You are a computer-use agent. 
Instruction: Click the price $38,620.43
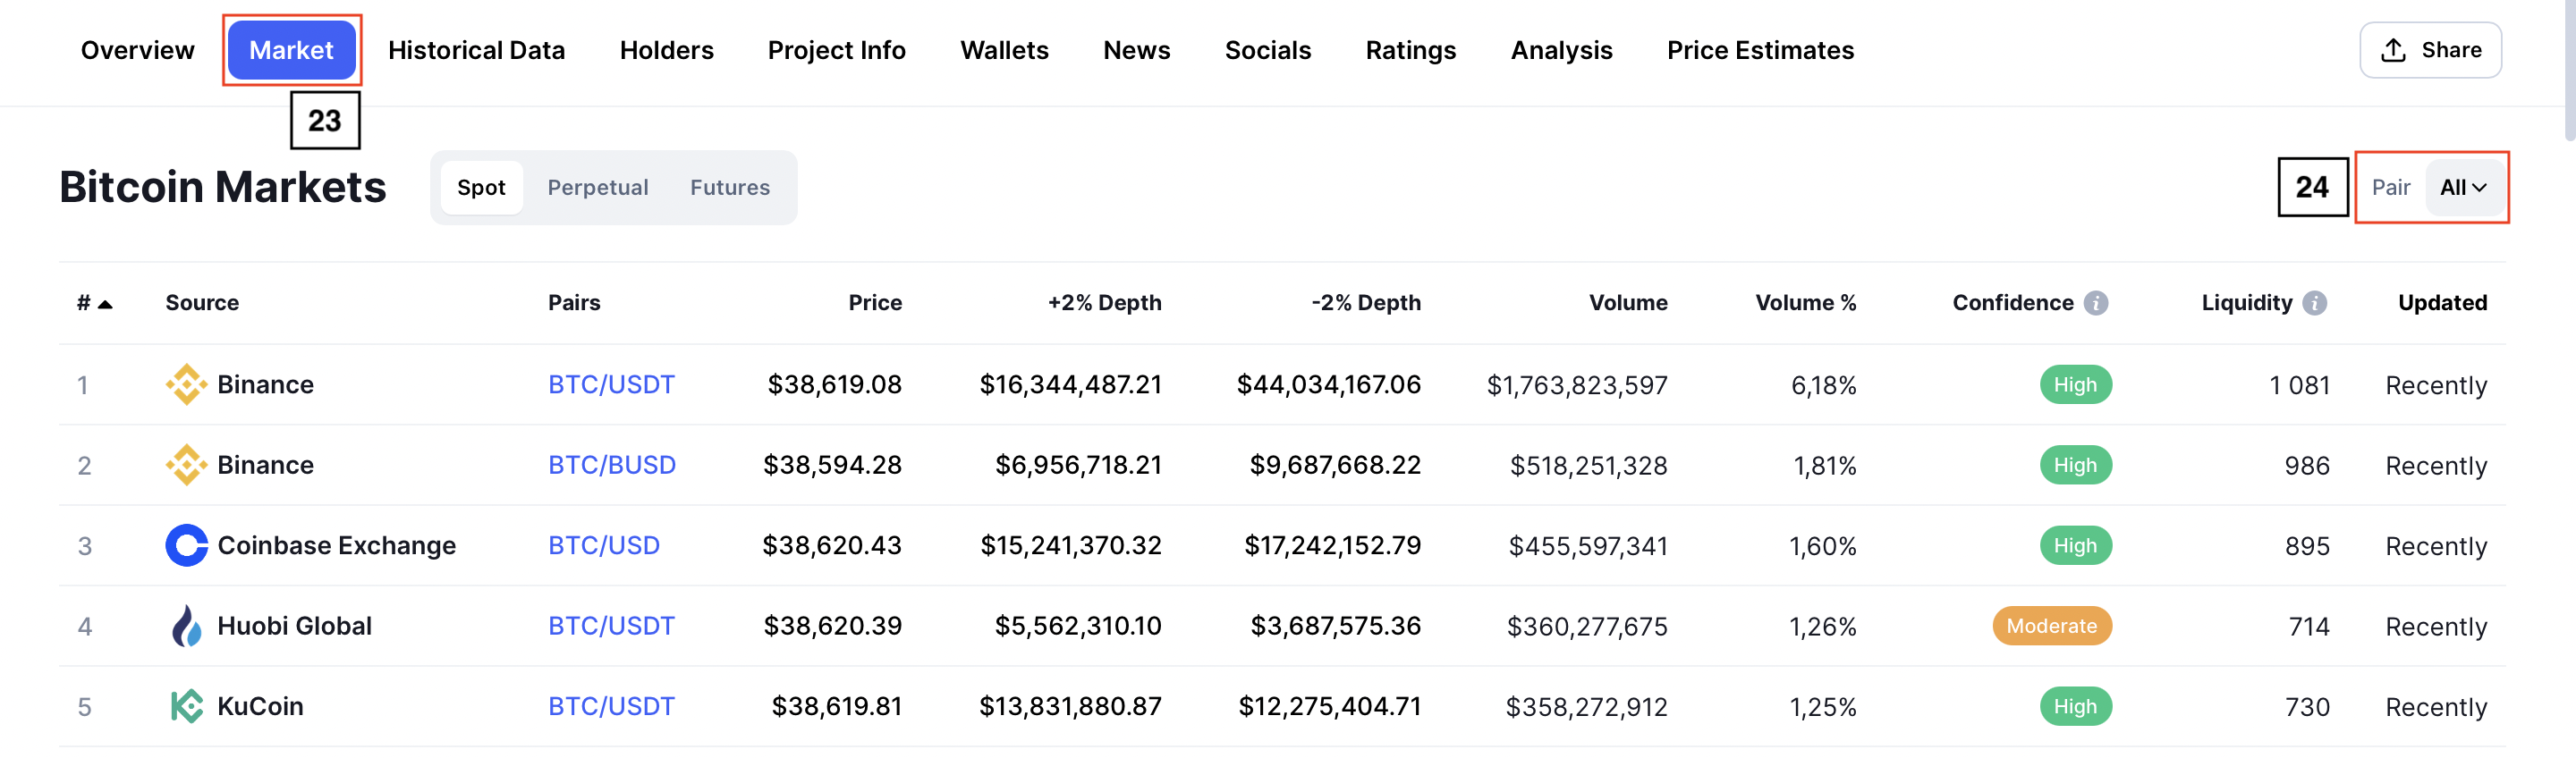831,545
